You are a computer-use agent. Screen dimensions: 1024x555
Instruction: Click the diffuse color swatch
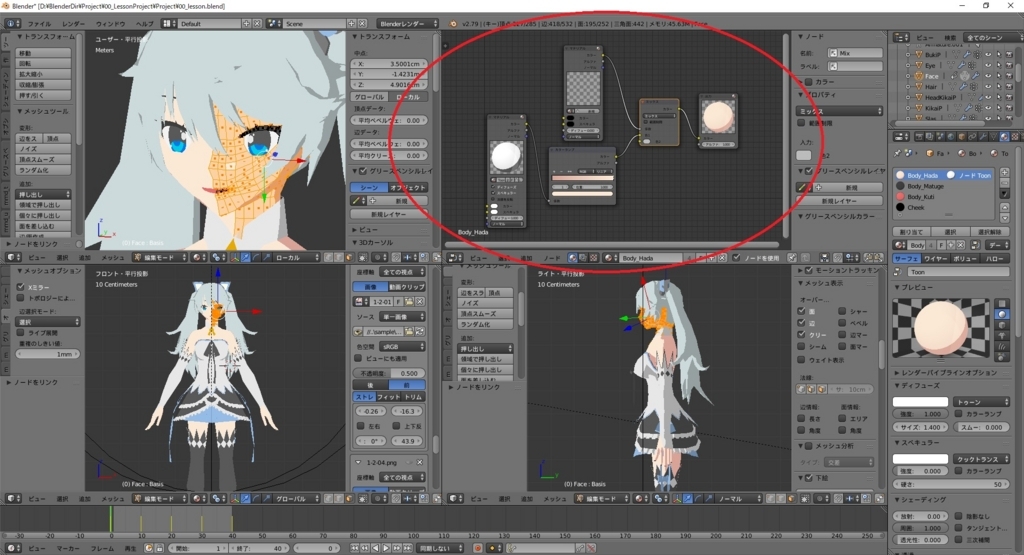(x=920, y=402)
